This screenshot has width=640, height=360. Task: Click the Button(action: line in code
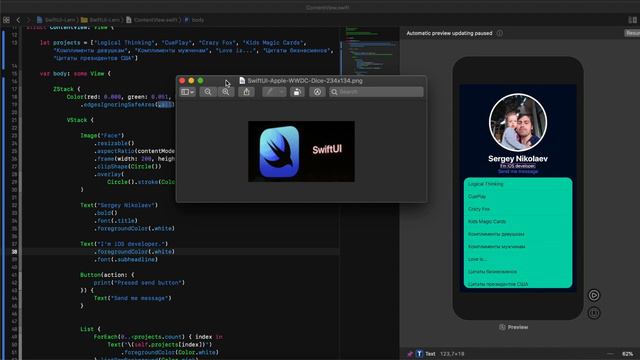coord(107,275)
